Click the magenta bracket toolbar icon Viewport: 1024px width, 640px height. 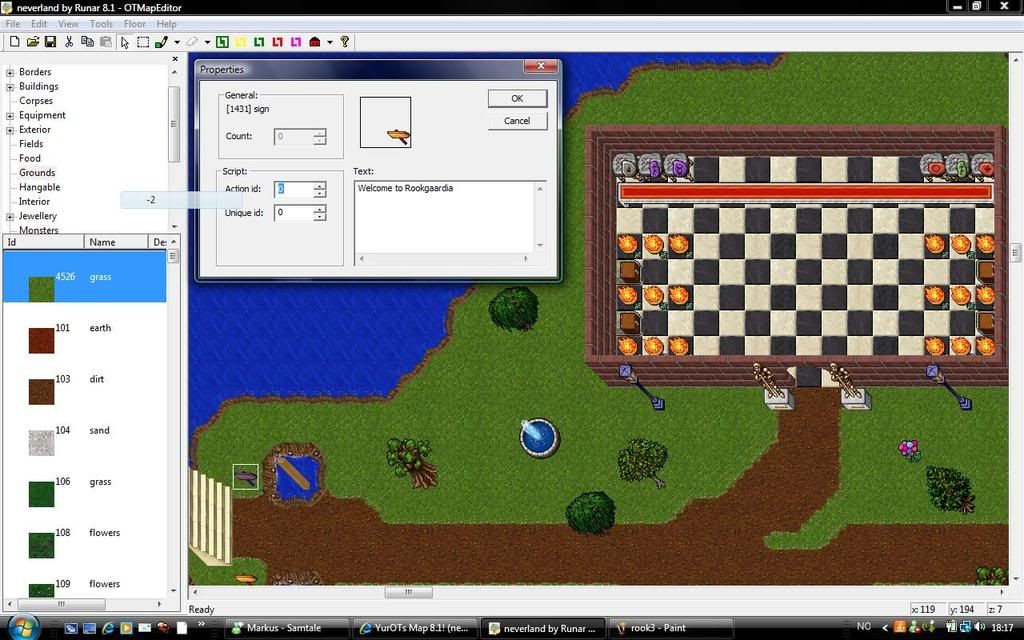pos(296,42)
